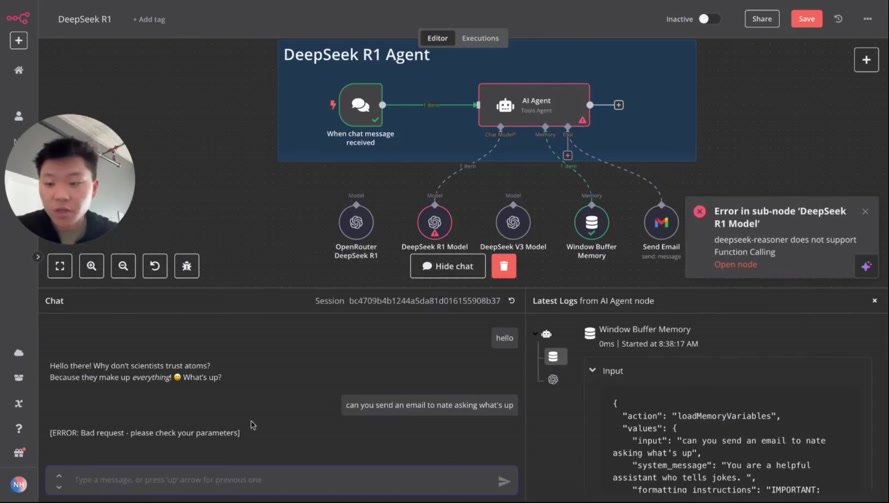Click the email request chat message
The width and height of the screenshot is (889, 503).
point(429,405)
